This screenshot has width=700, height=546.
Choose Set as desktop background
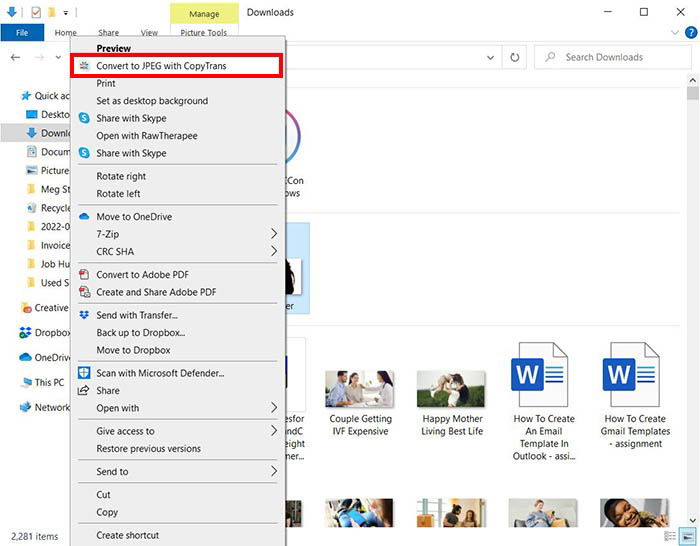(152, 101)
